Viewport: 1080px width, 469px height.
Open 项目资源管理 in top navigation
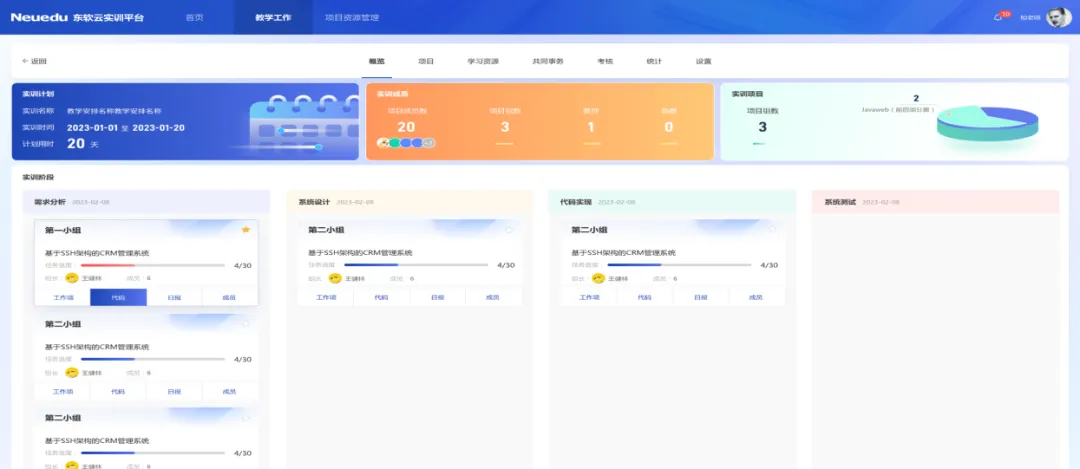point(352,17)
